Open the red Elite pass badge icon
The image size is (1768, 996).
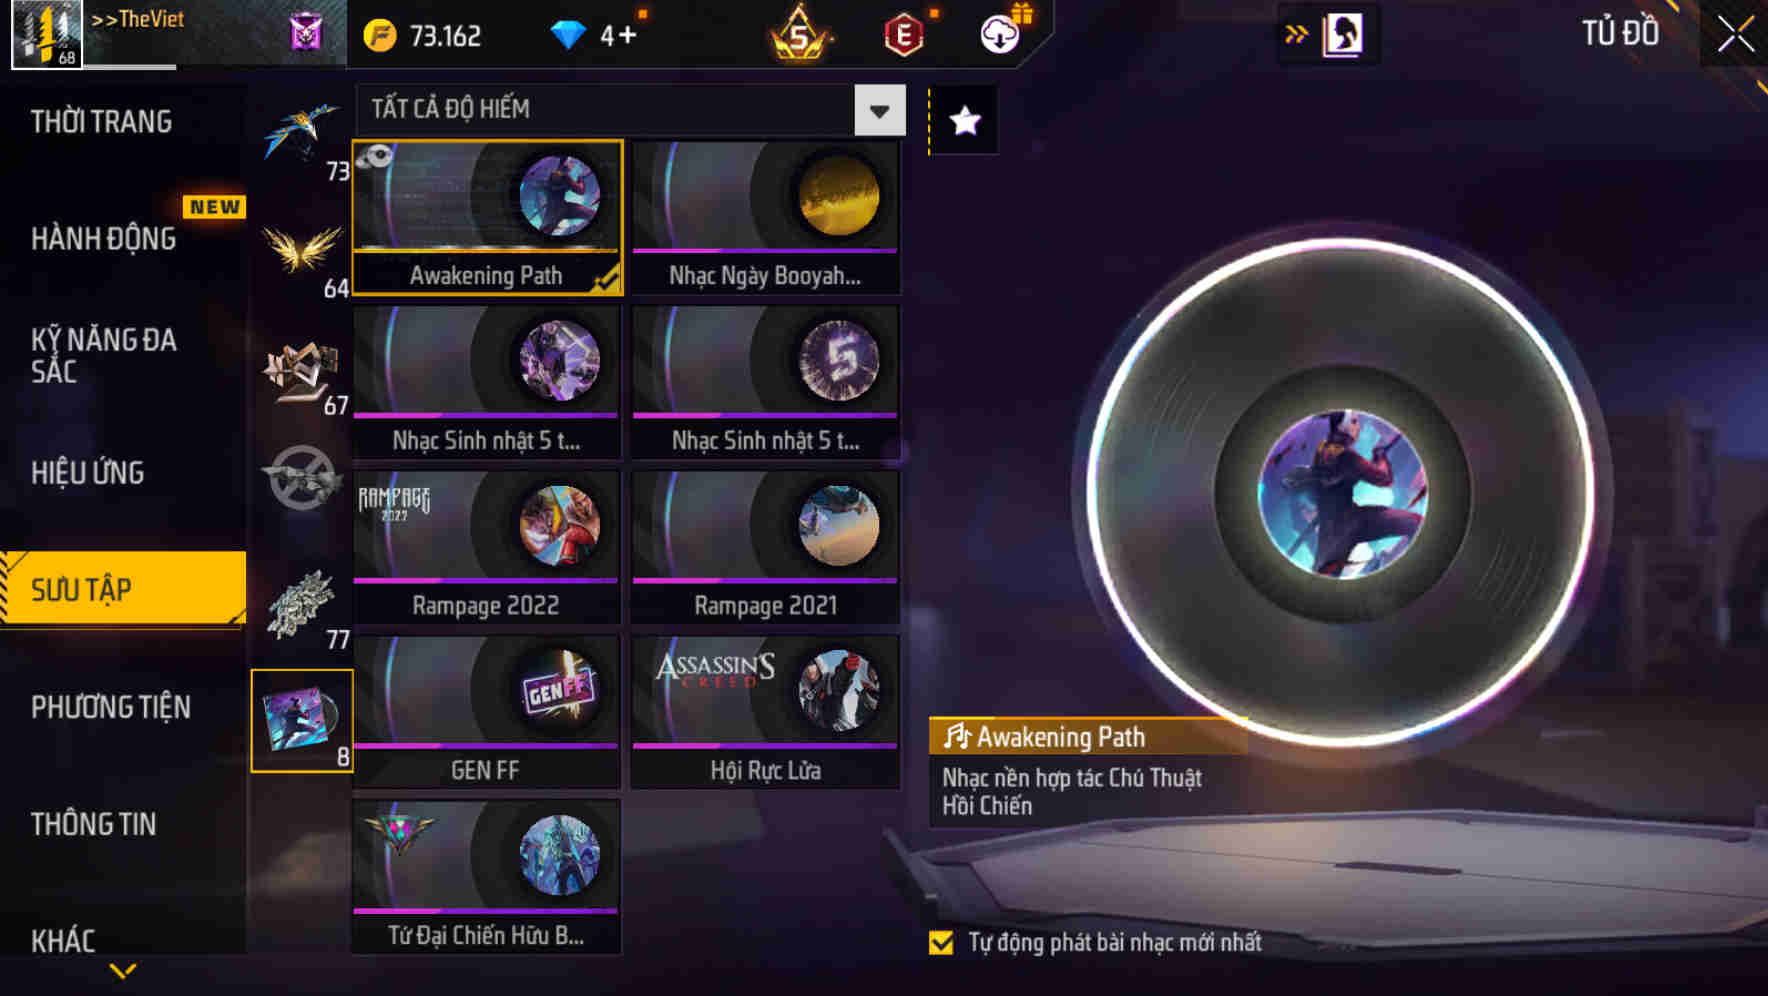903,36
